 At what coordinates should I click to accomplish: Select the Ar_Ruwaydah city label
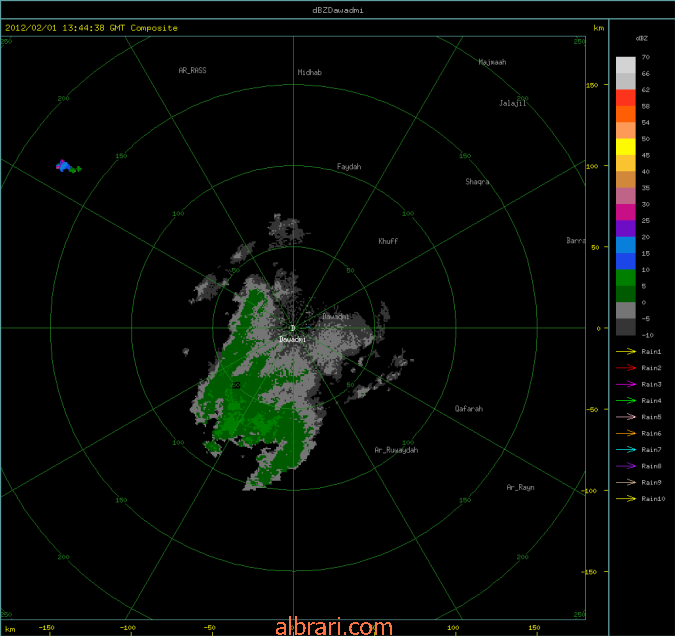pyautogui.click(x=396, y=450)
